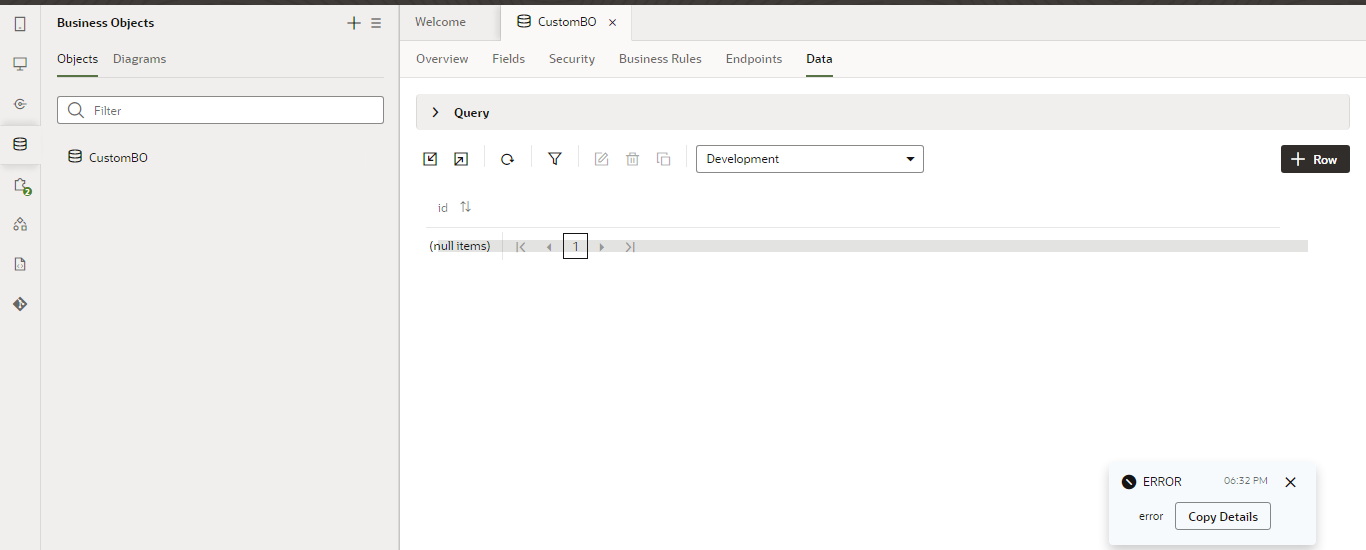Open the Services navigator icon
Viewport: 1366px width, 550px height.
20,104
